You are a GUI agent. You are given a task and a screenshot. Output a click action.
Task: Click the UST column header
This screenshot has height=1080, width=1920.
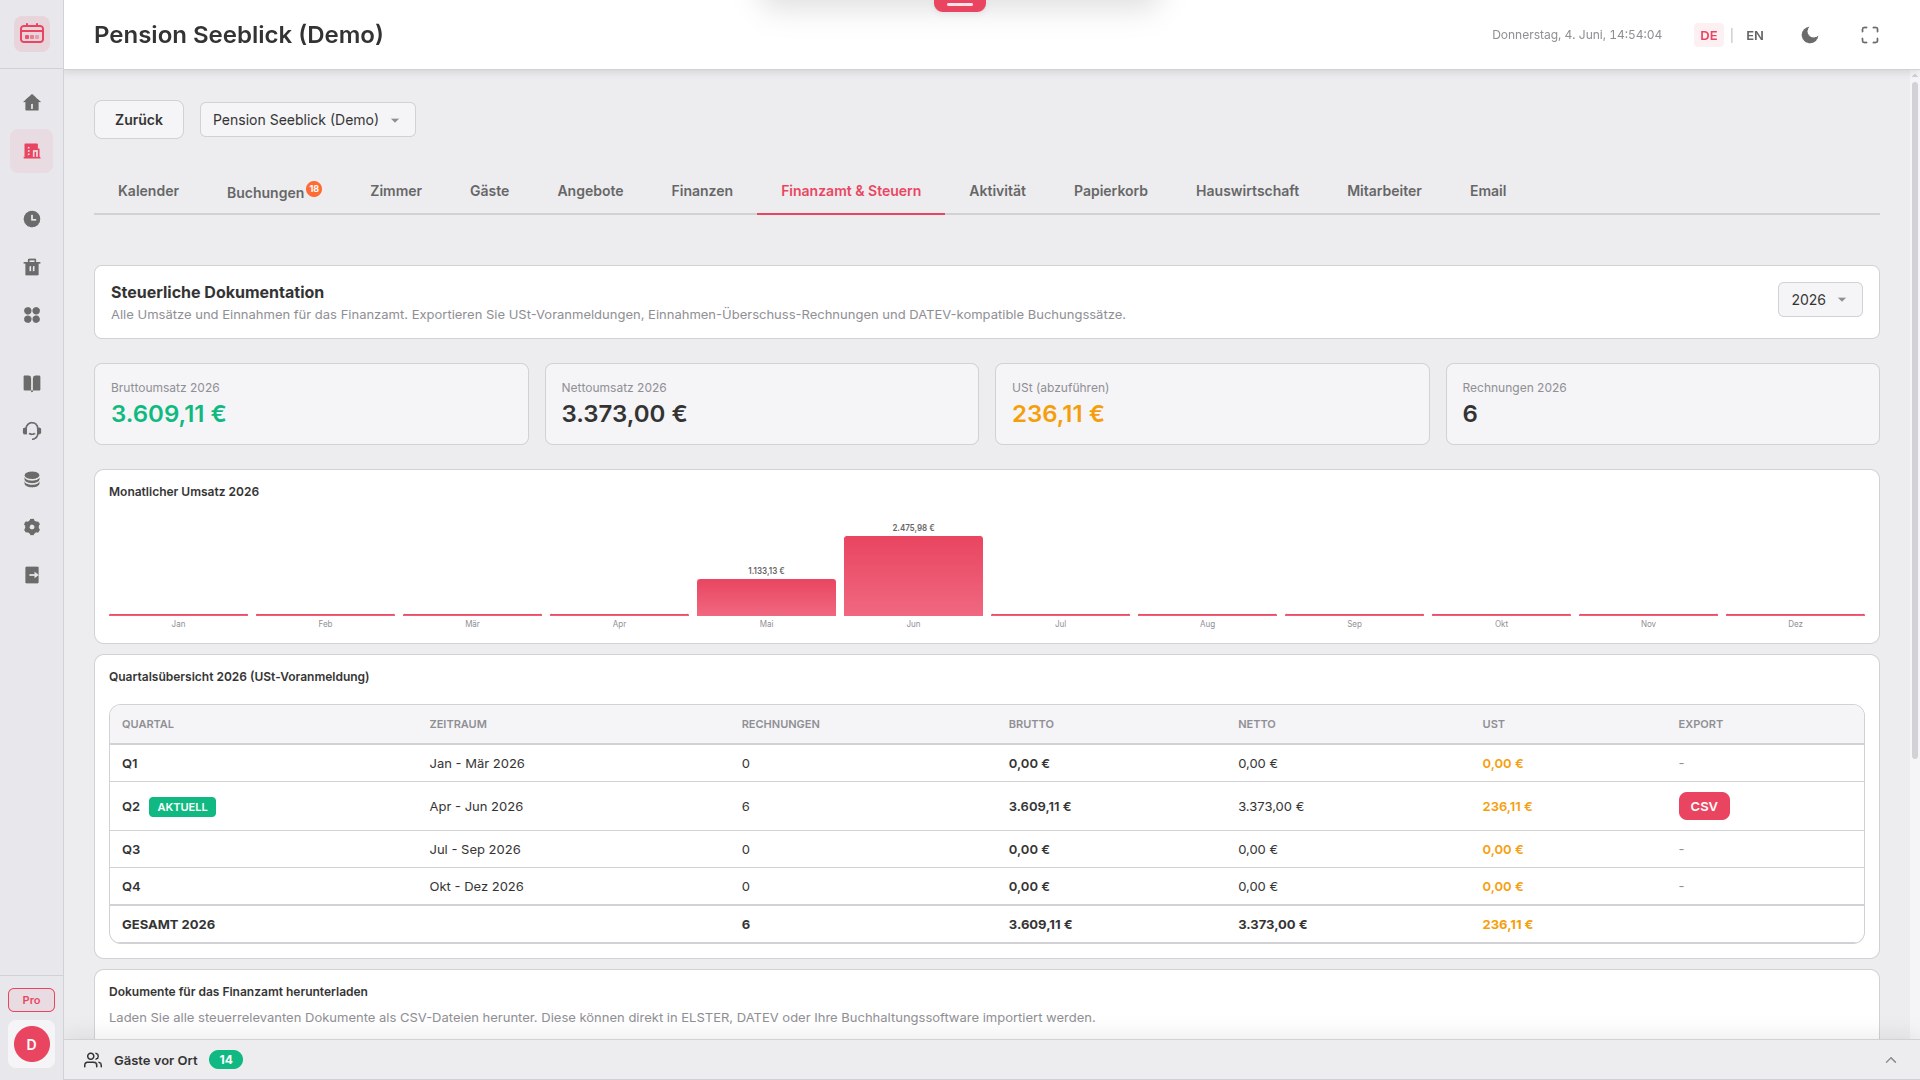(1493, 724)
